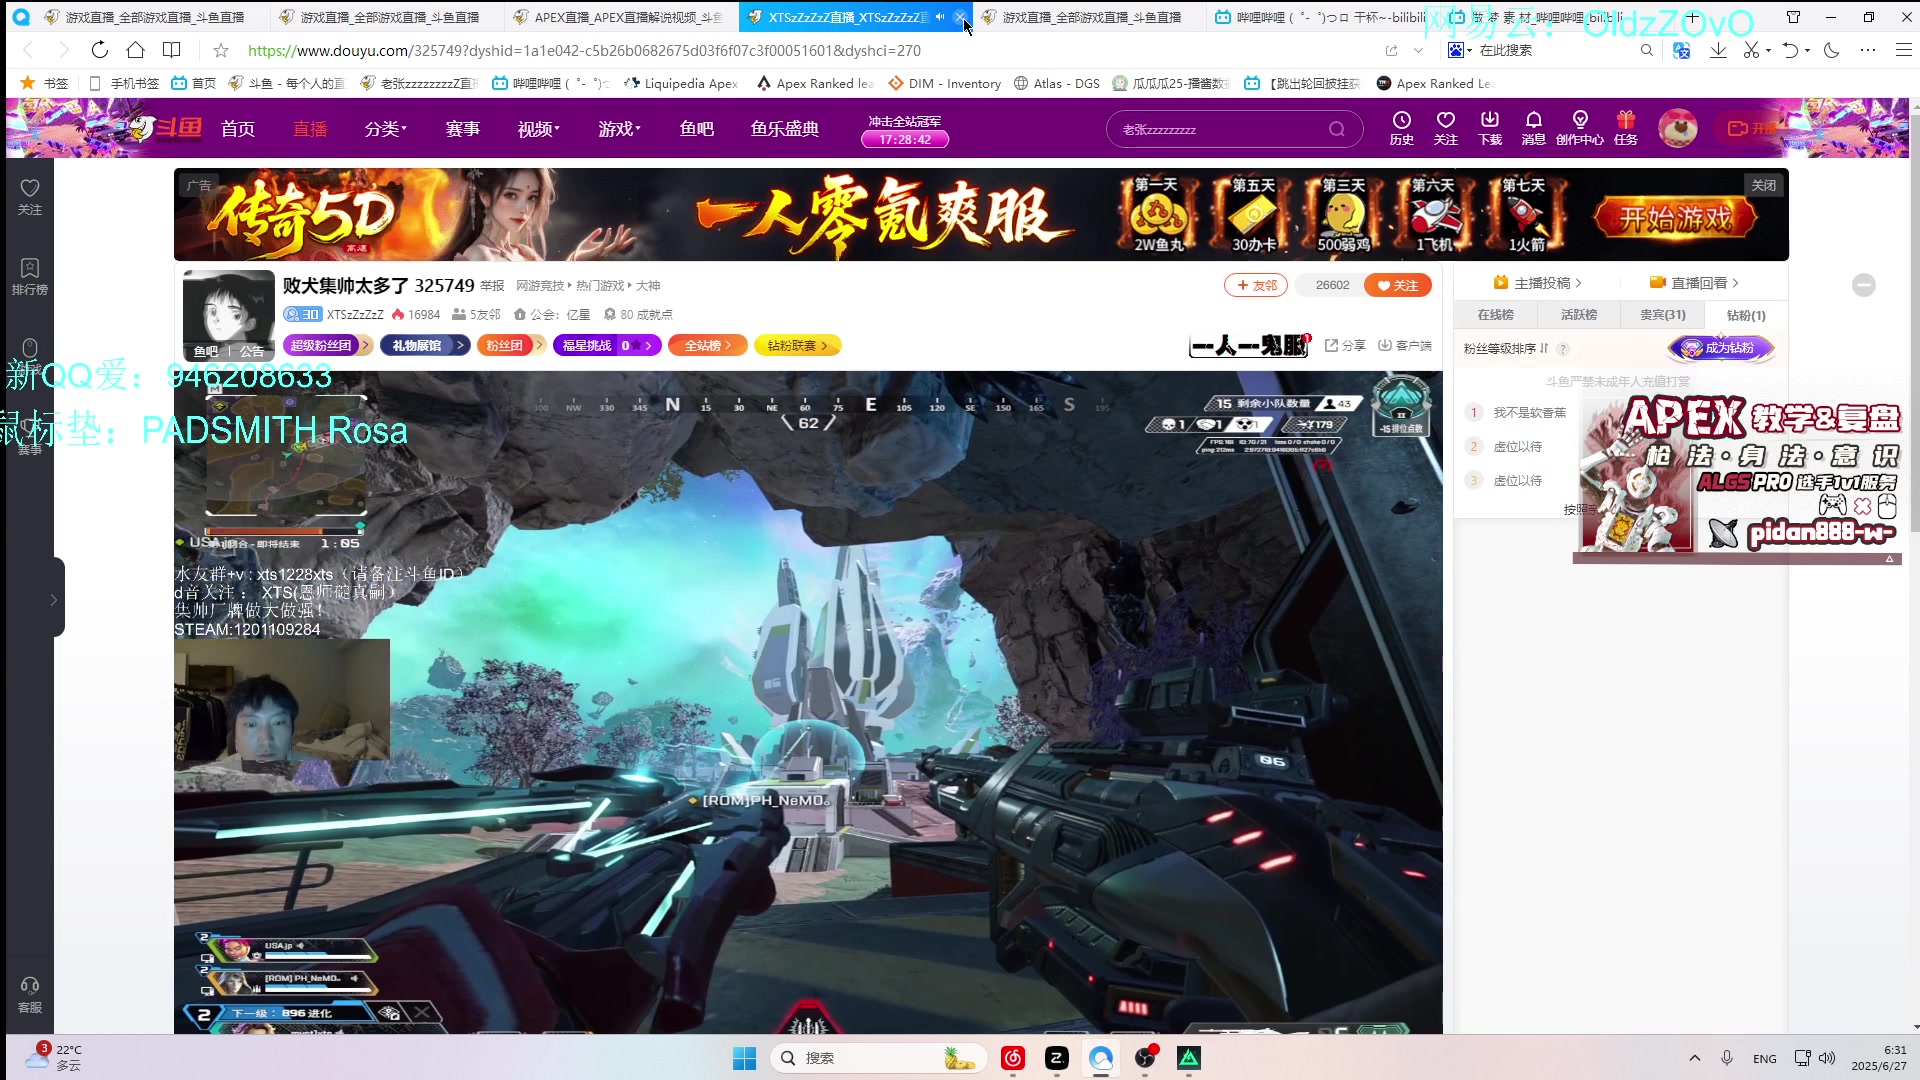Viewport: 1920px width, 1080px height.
Task: Open the creator center lightbulb icon
Action: tap(1580, 128)
